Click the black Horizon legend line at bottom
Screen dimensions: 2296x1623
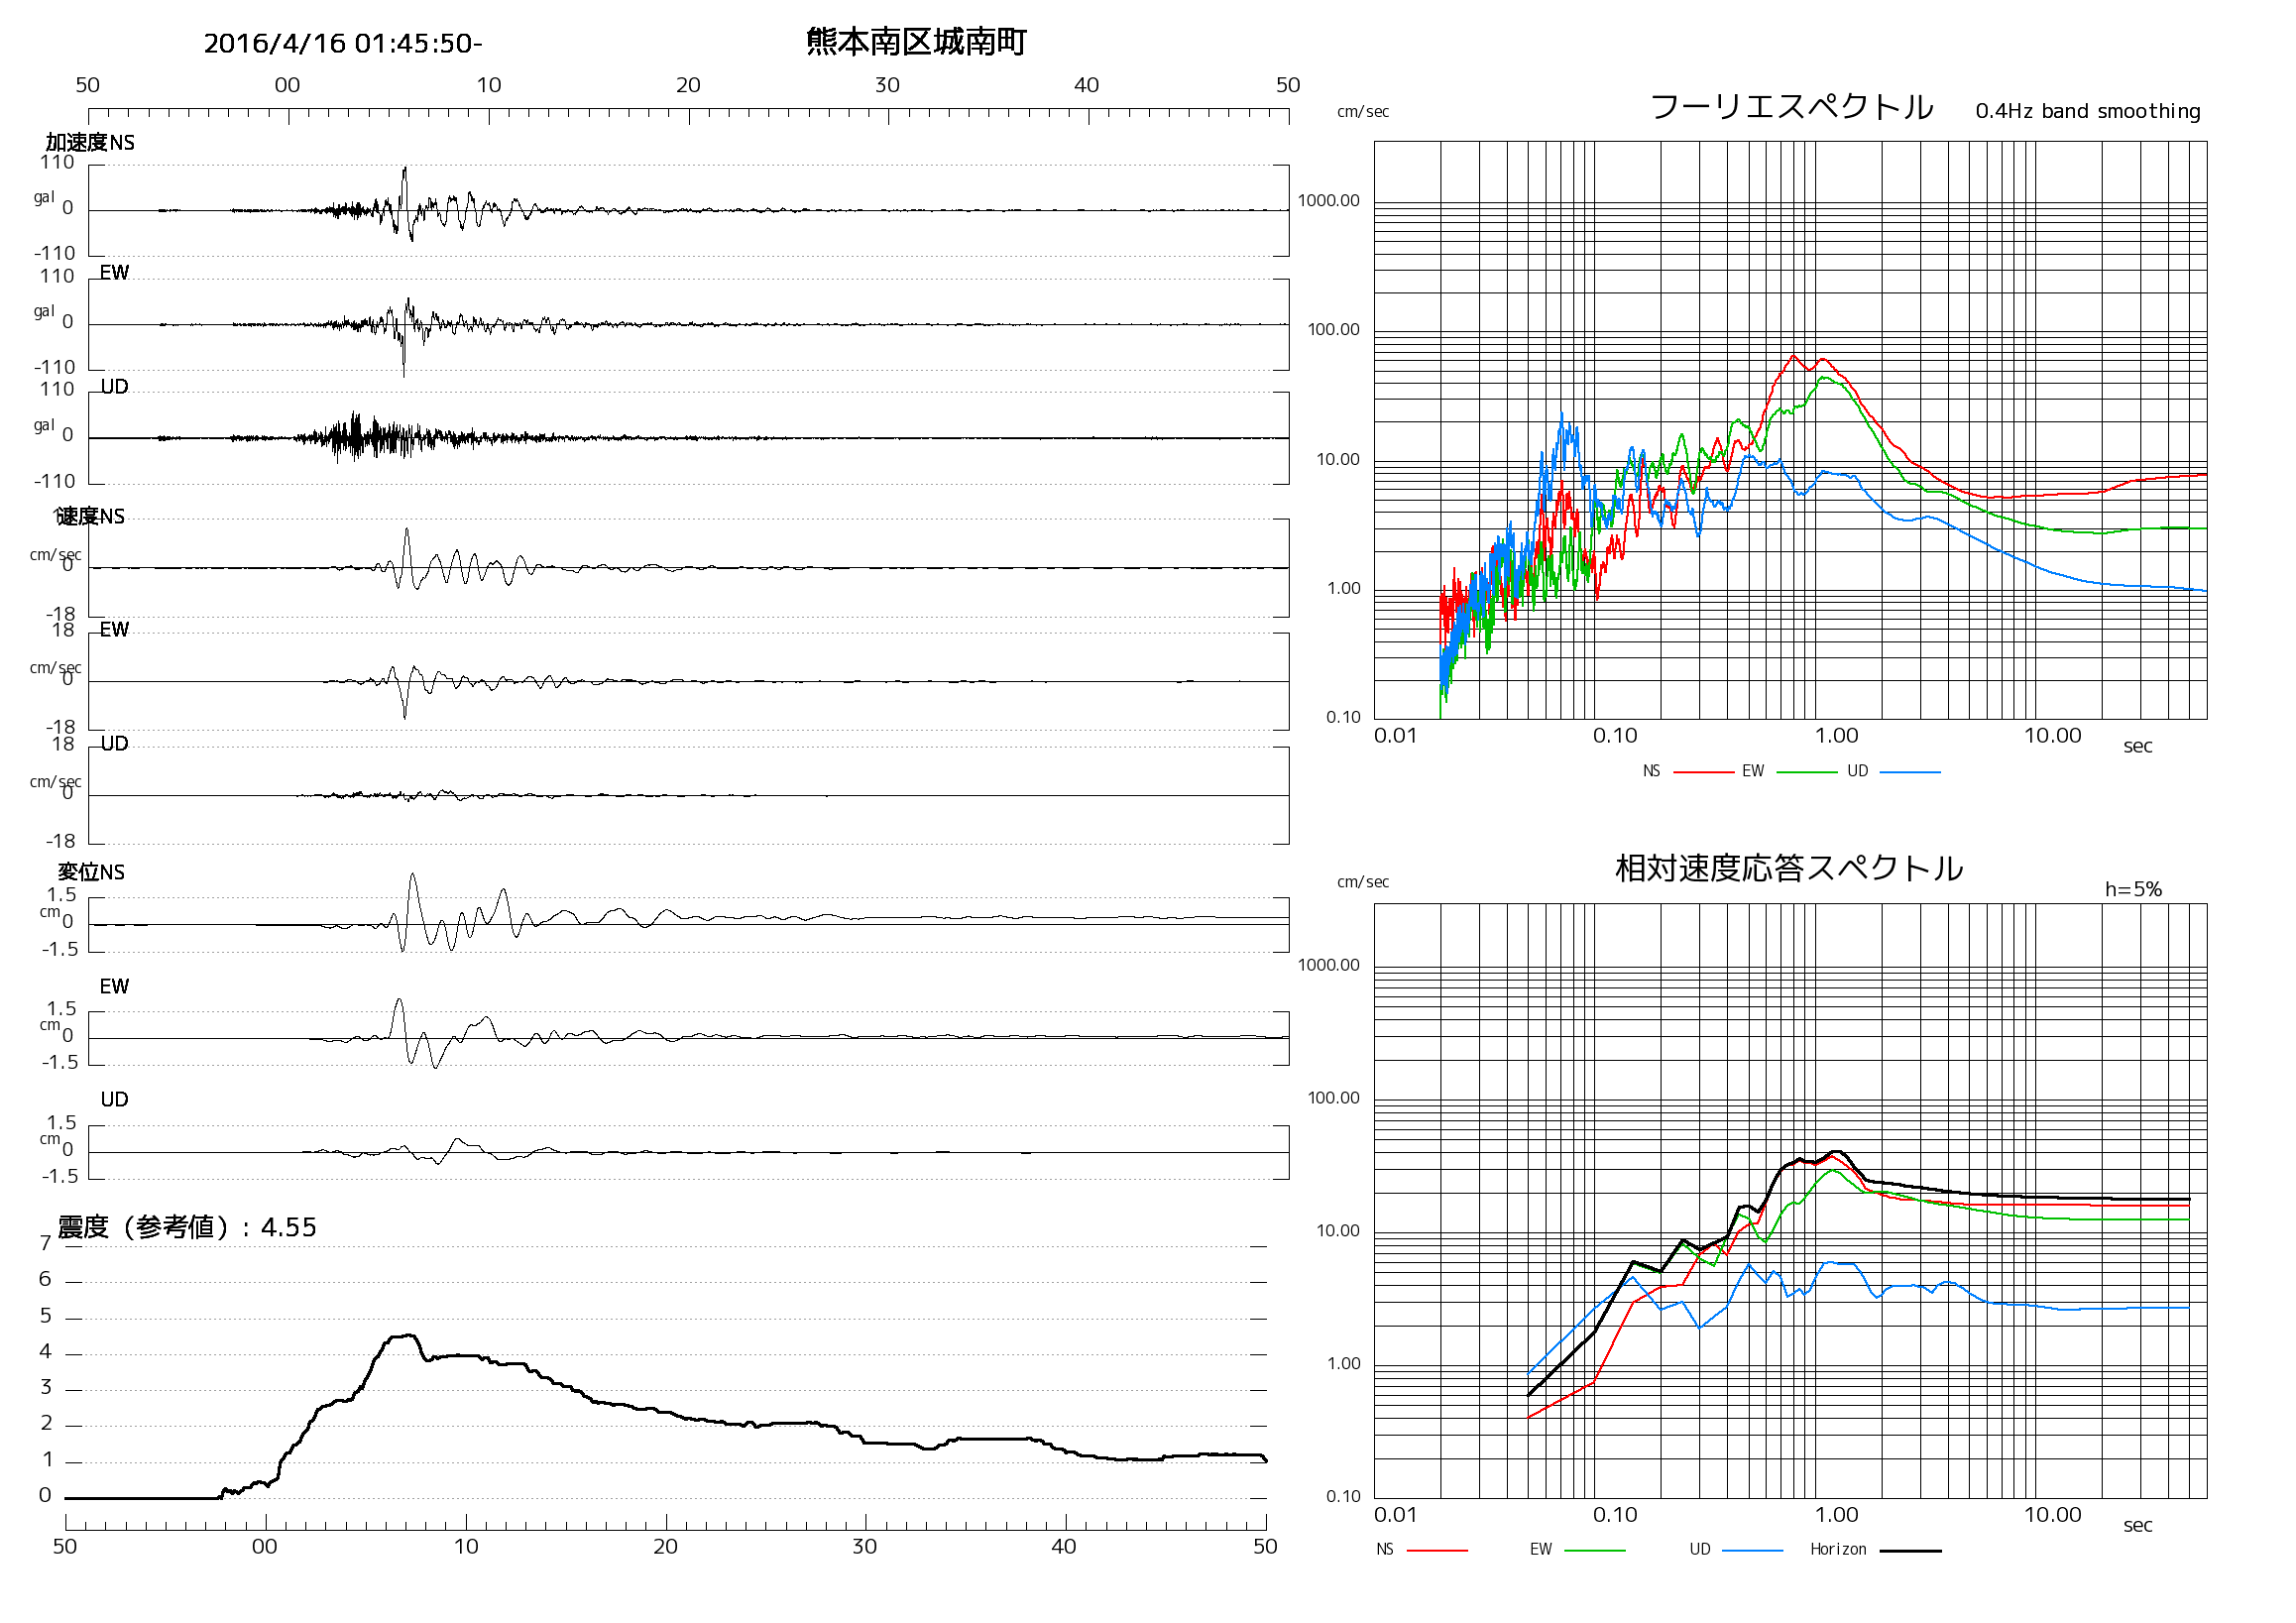pyautogui.click(x=1910, y=1551)
